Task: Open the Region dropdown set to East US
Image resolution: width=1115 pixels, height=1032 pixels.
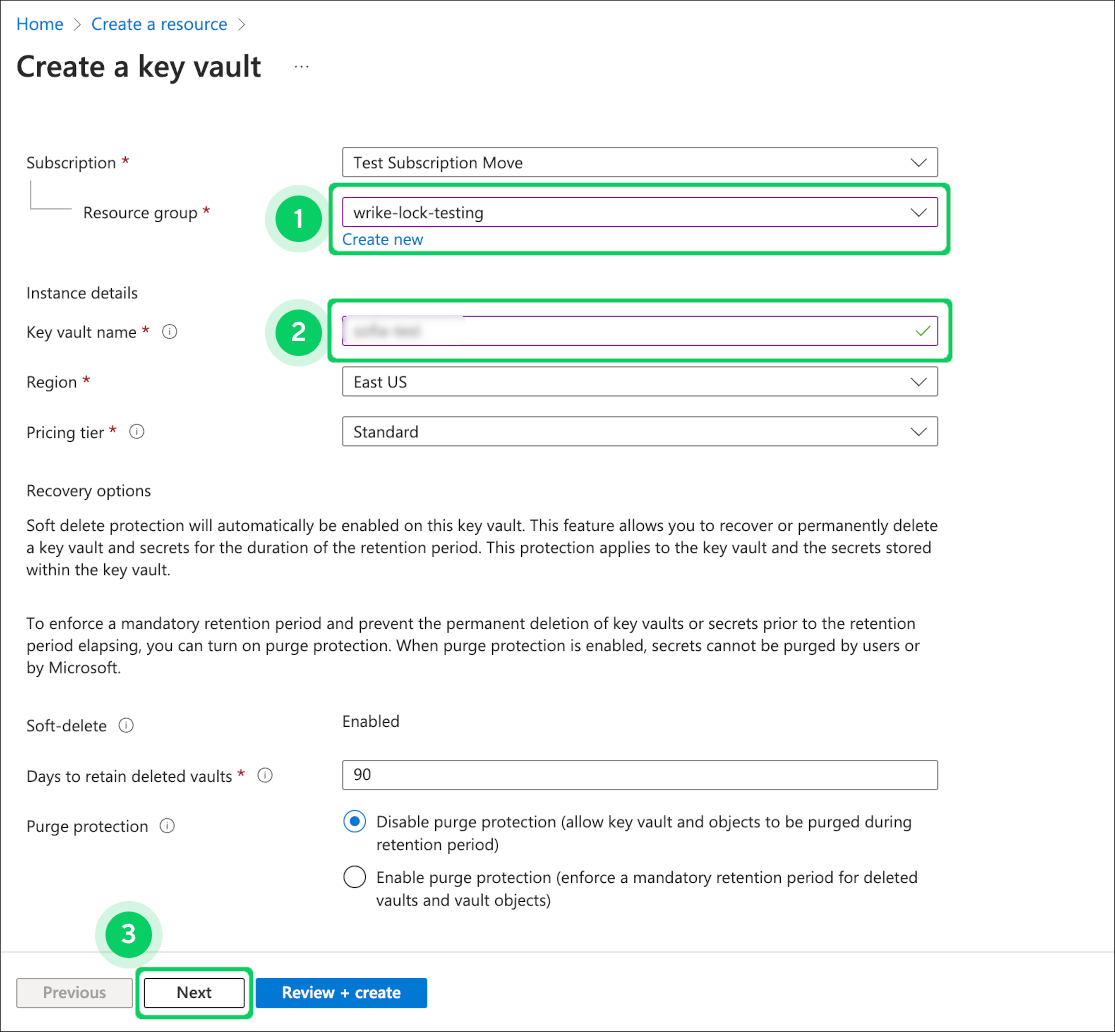Action: (639, 382)
